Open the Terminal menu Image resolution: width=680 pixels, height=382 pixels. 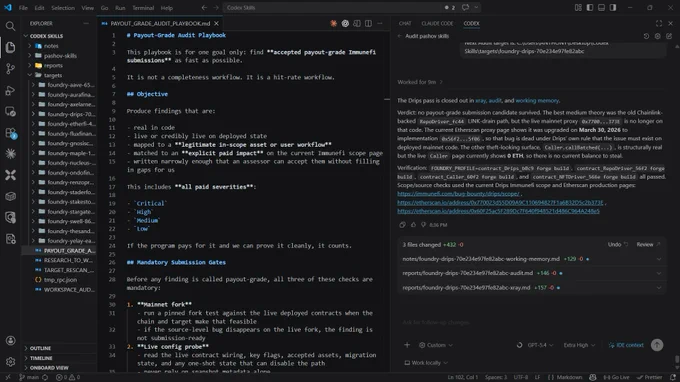coord(143,8)
